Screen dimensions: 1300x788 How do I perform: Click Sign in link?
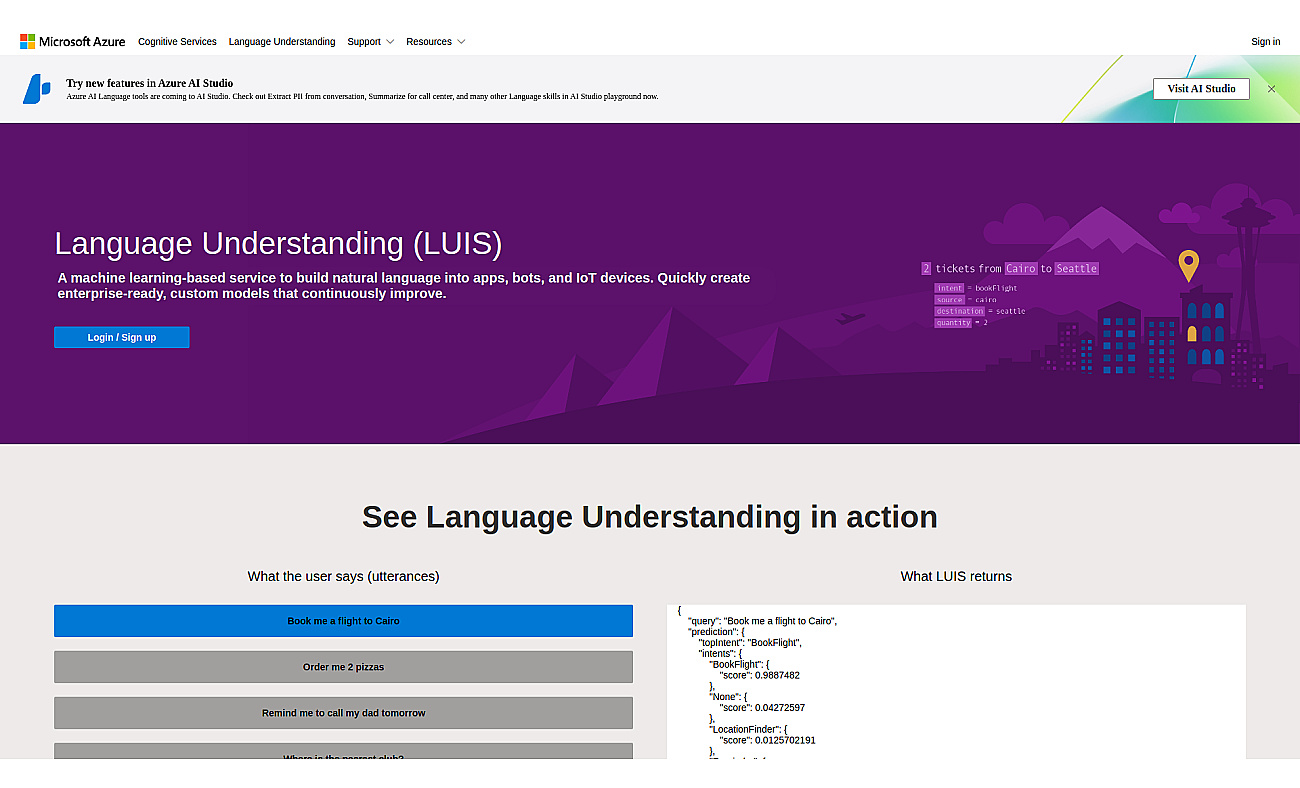tap(1265, 42)
